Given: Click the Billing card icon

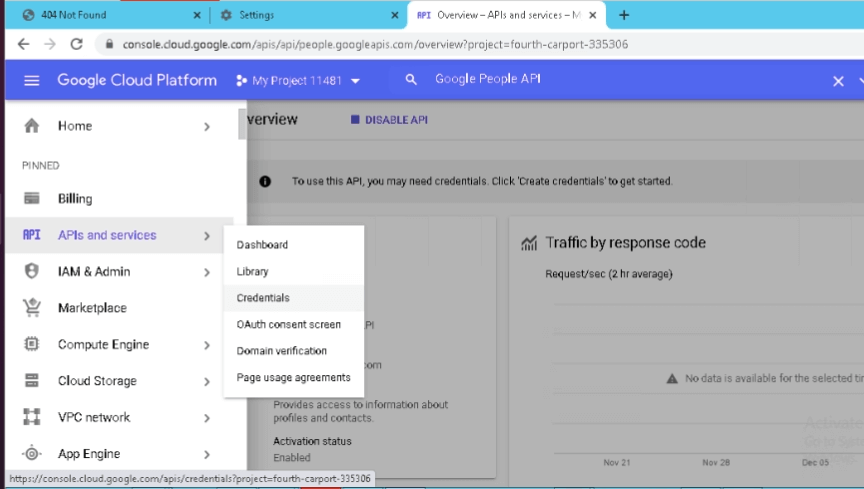Looking at the screenshot, I should (x=31, y=198).
